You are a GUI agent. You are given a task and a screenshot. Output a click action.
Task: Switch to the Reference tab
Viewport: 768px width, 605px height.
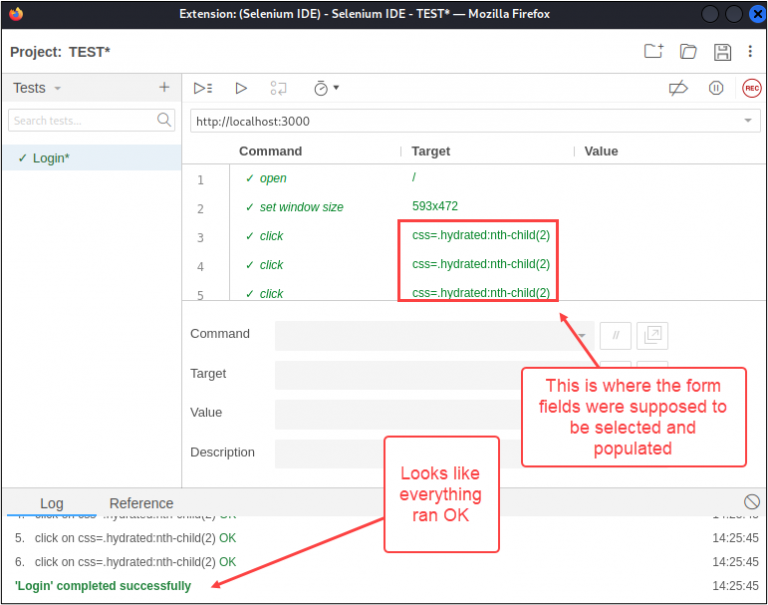pos(141,503)
